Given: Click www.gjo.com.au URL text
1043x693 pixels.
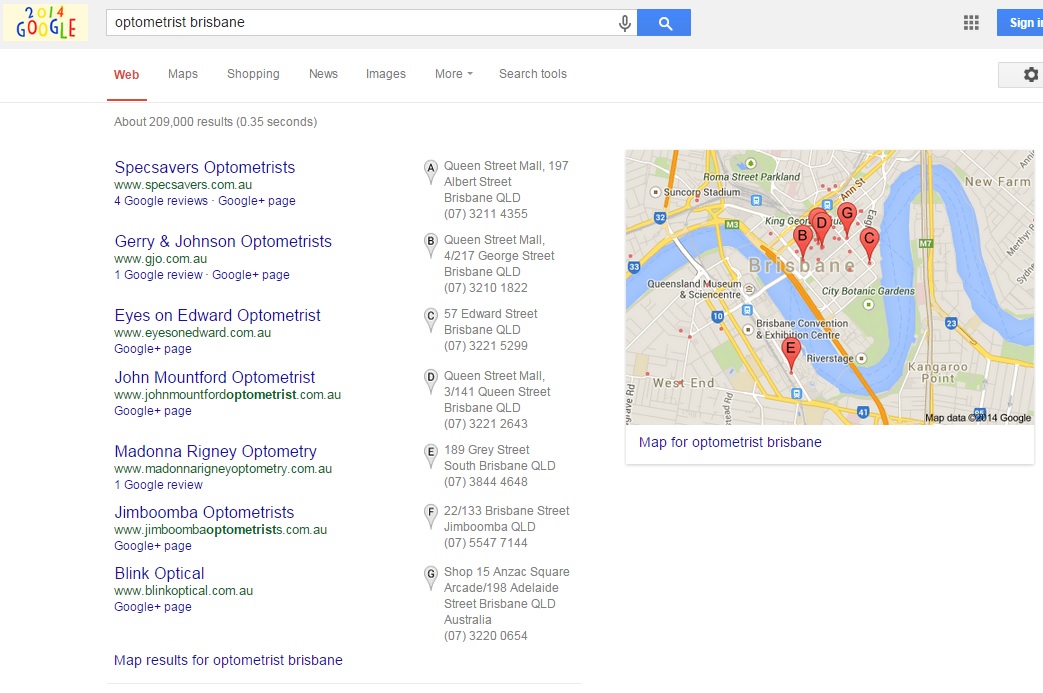Looking at the screenshot, I should pyautogui.click(x=160, y=259).
